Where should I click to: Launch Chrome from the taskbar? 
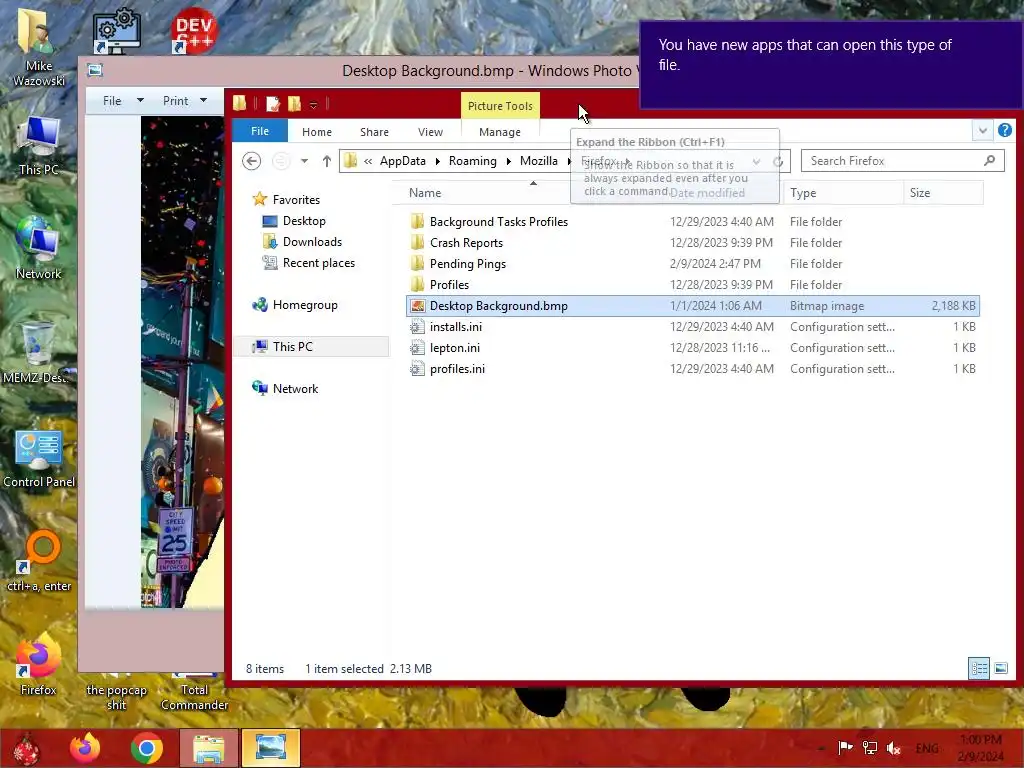pyautogui.click(x=146, y=748)
